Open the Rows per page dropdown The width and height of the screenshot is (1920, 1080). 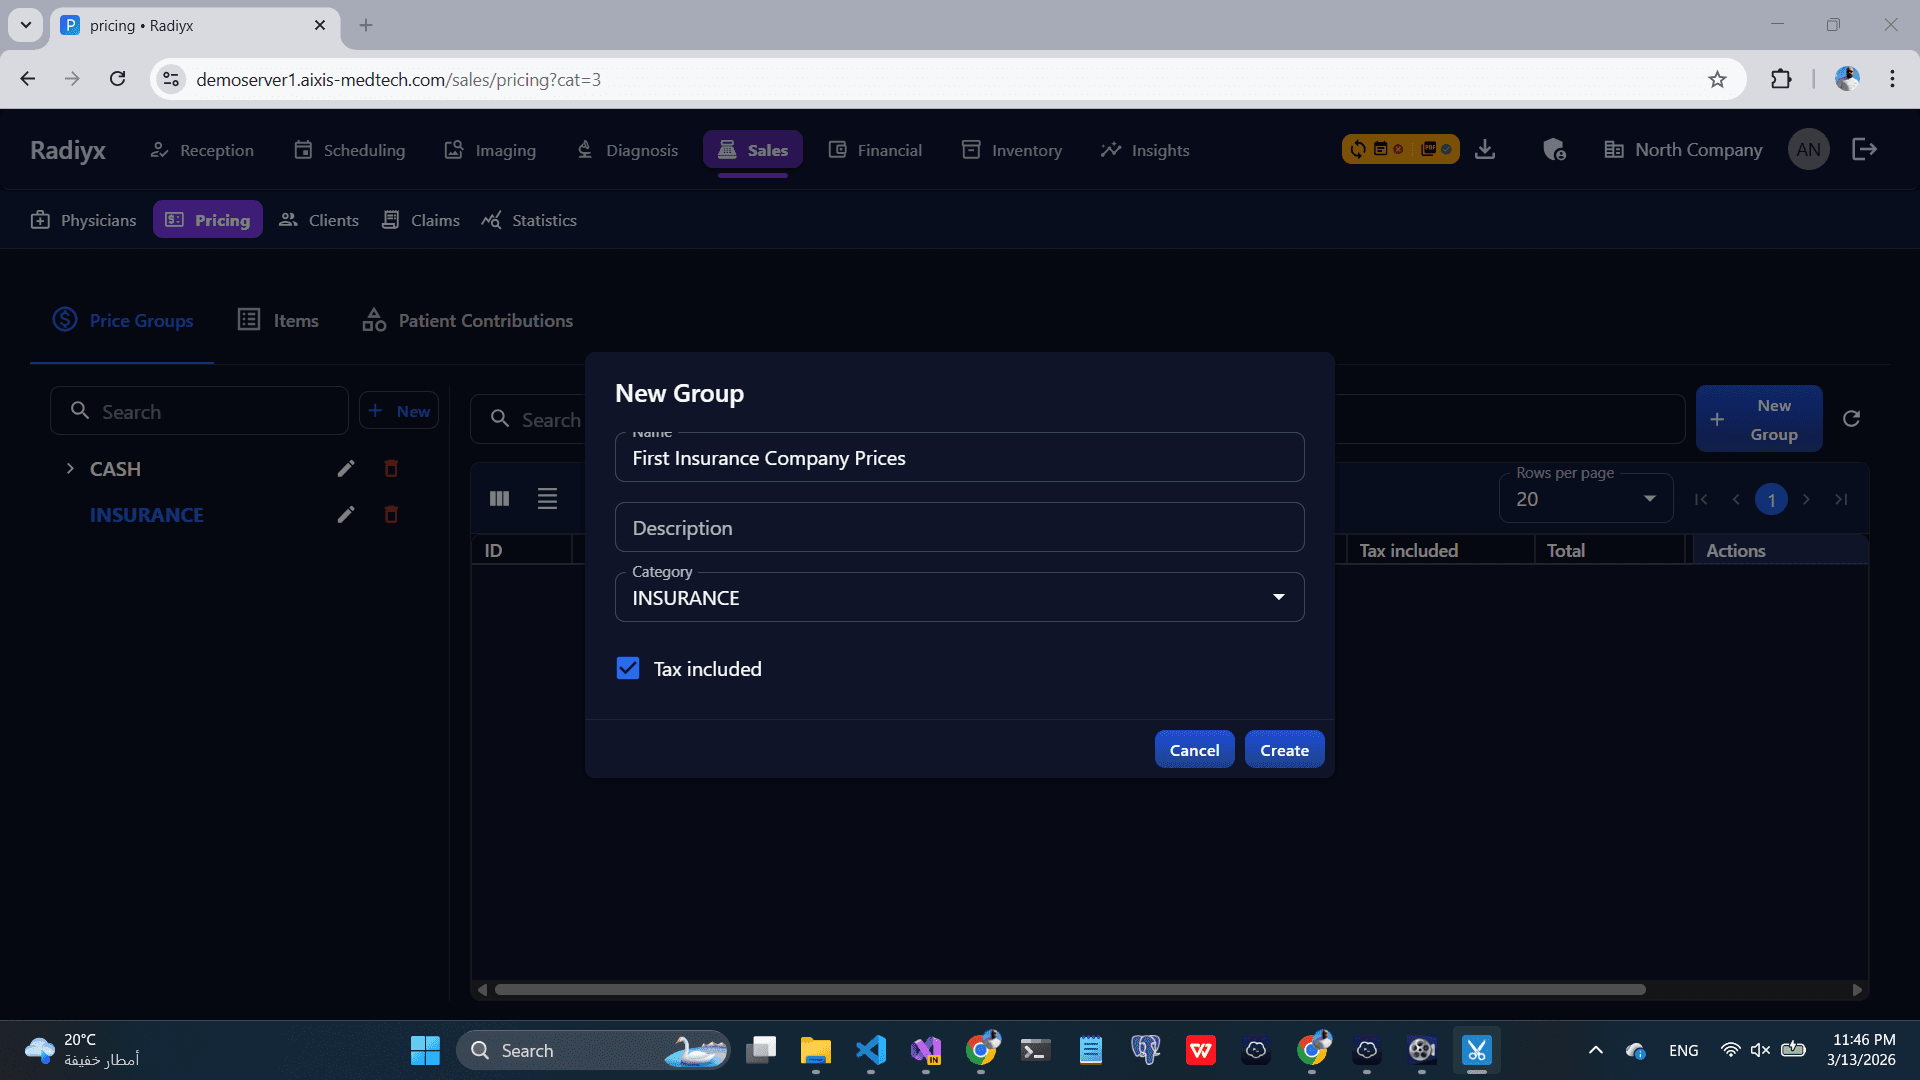point(1585,499)
